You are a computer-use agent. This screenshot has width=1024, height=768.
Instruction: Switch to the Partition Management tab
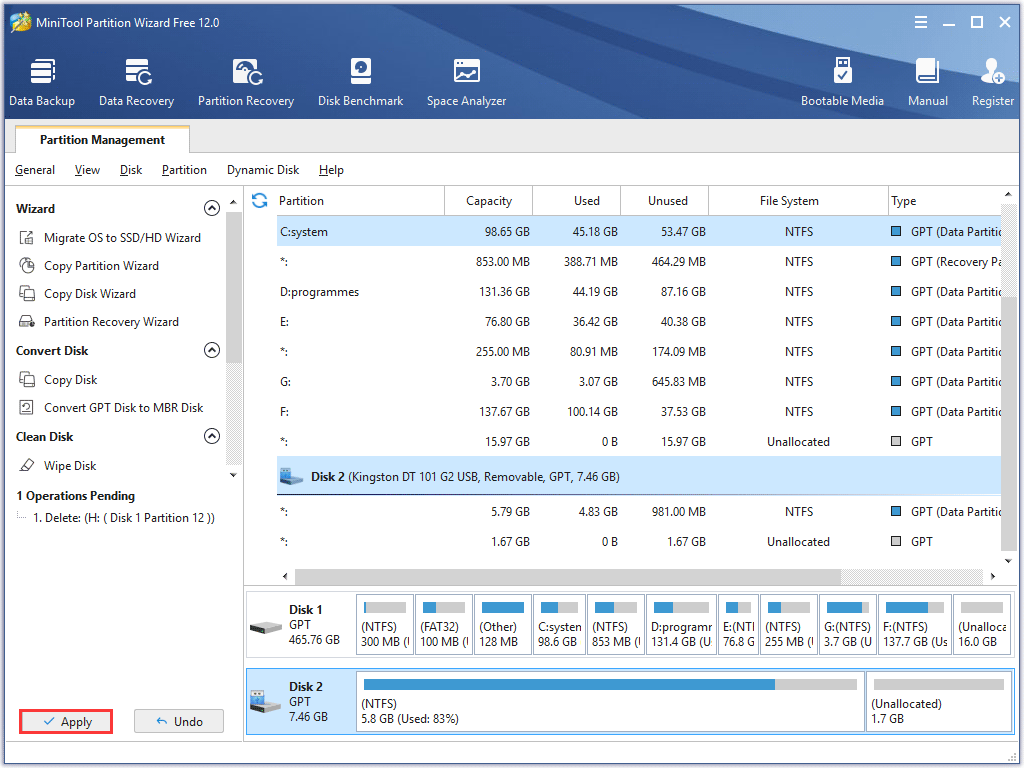[102, 139]
